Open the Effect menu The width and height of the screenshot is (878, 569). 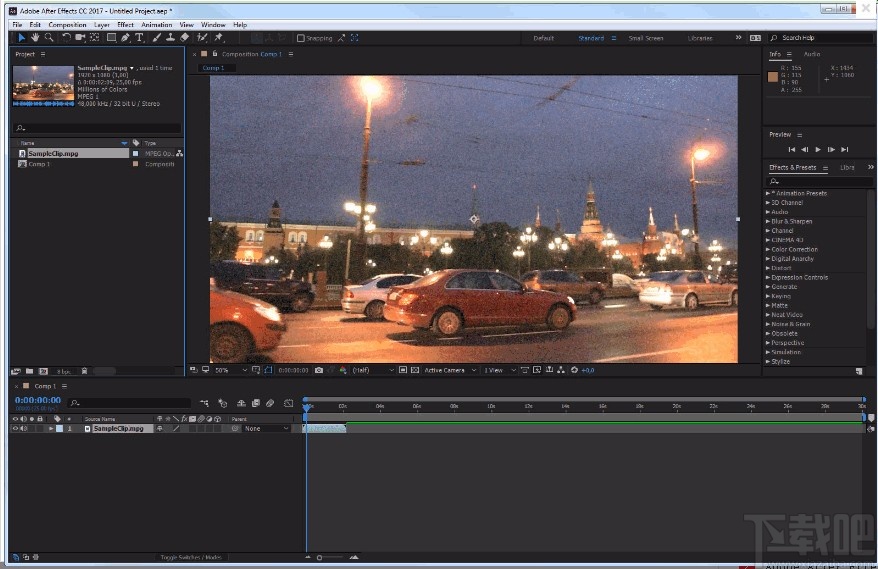(x=125, y=25)
